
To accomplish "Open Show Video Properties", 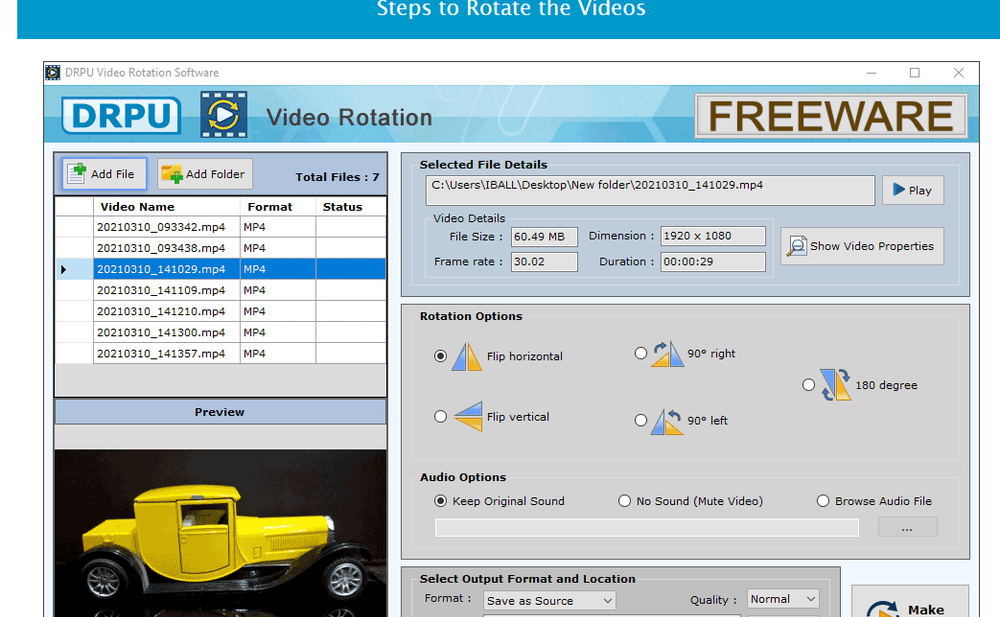I will click(862, 246).
